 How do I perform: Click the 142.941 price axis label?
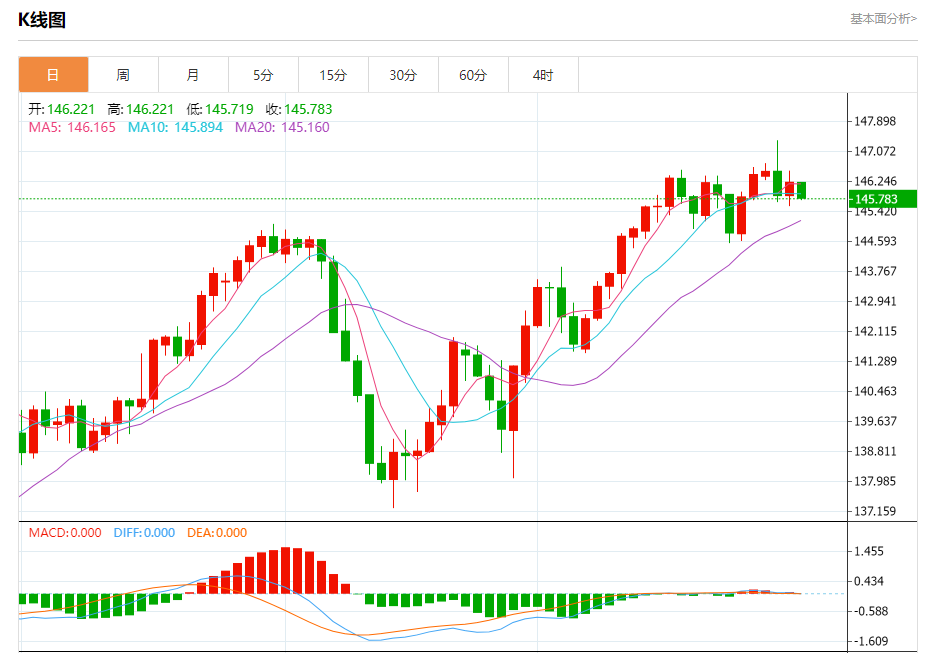tap(875, 301)
